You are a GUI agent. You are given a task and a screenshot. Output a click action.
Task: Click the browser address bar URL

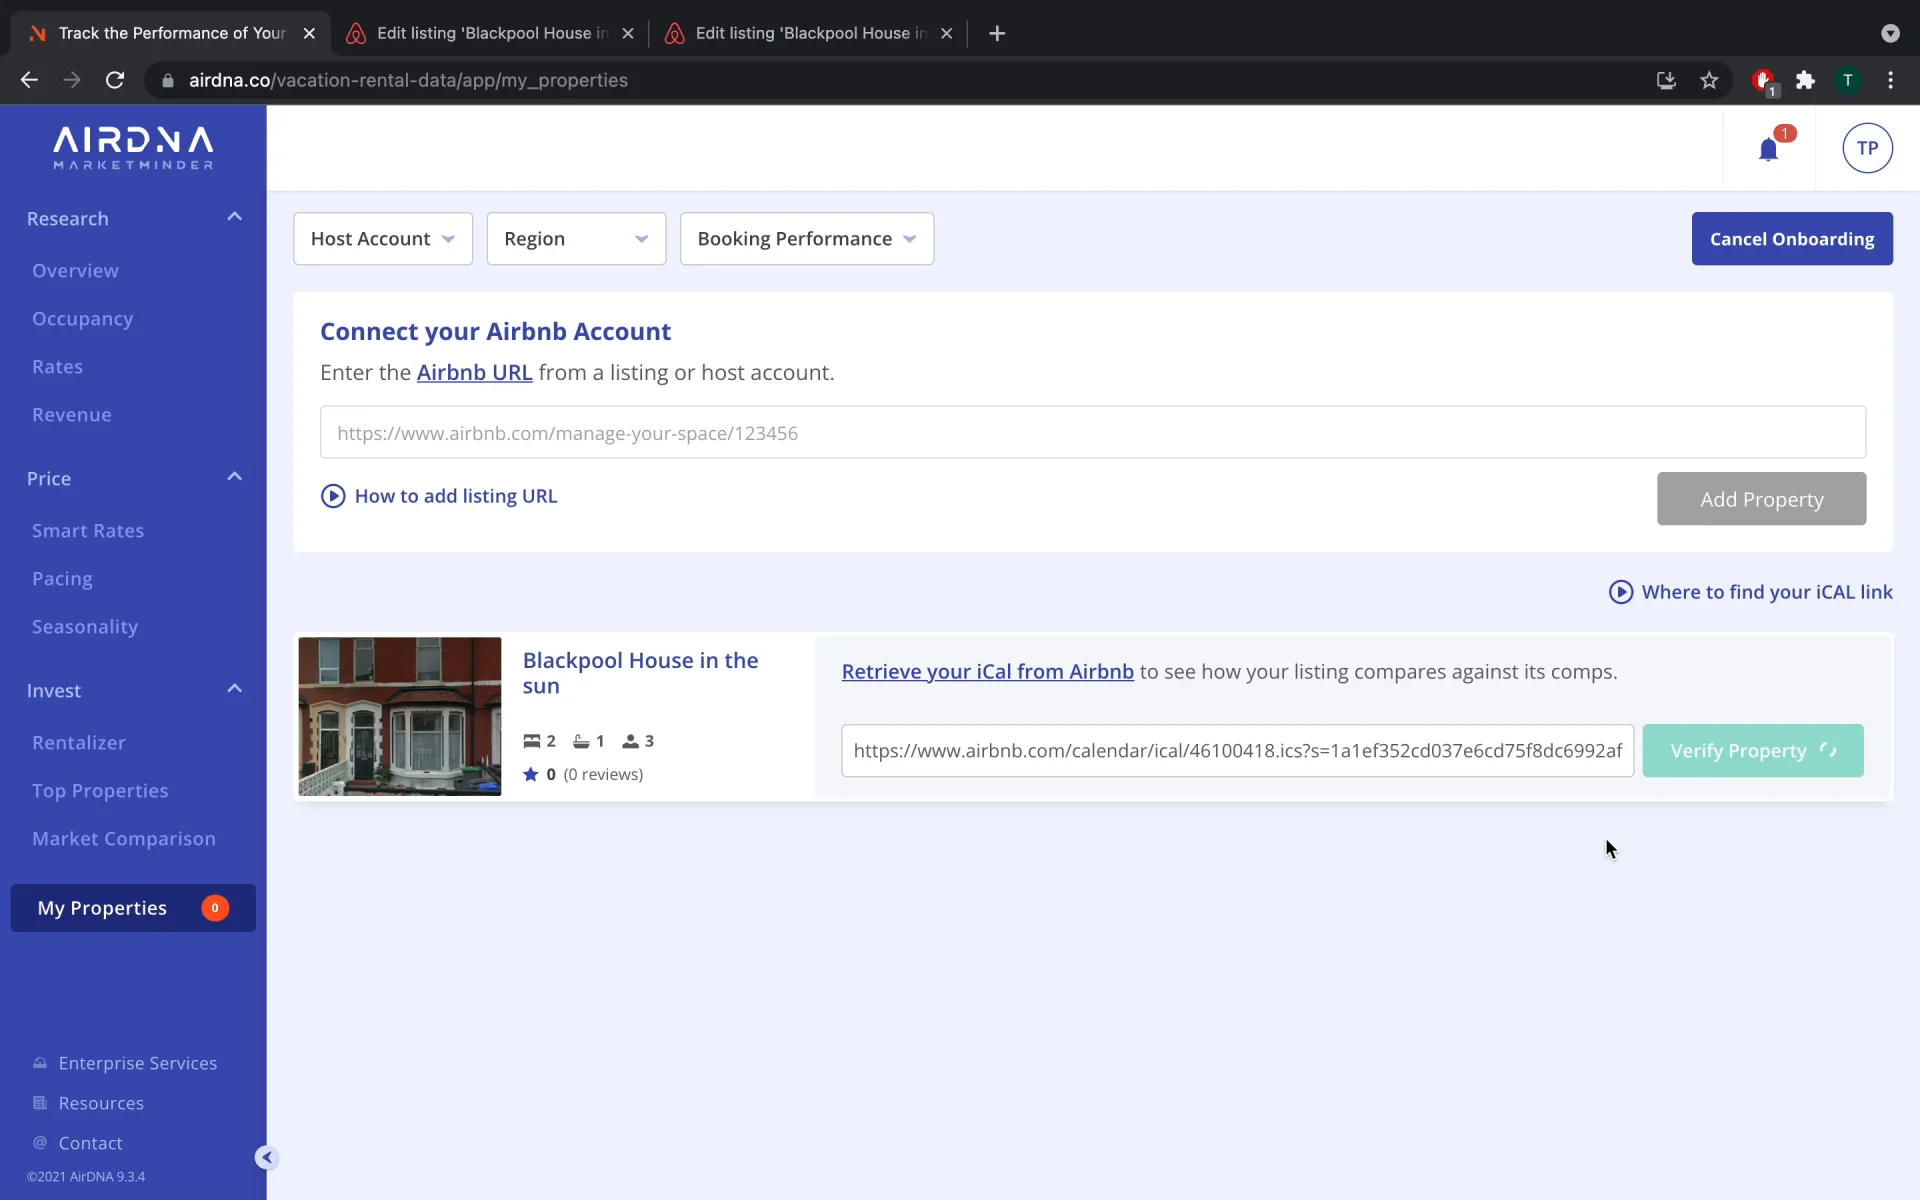(x=408, y=80)
